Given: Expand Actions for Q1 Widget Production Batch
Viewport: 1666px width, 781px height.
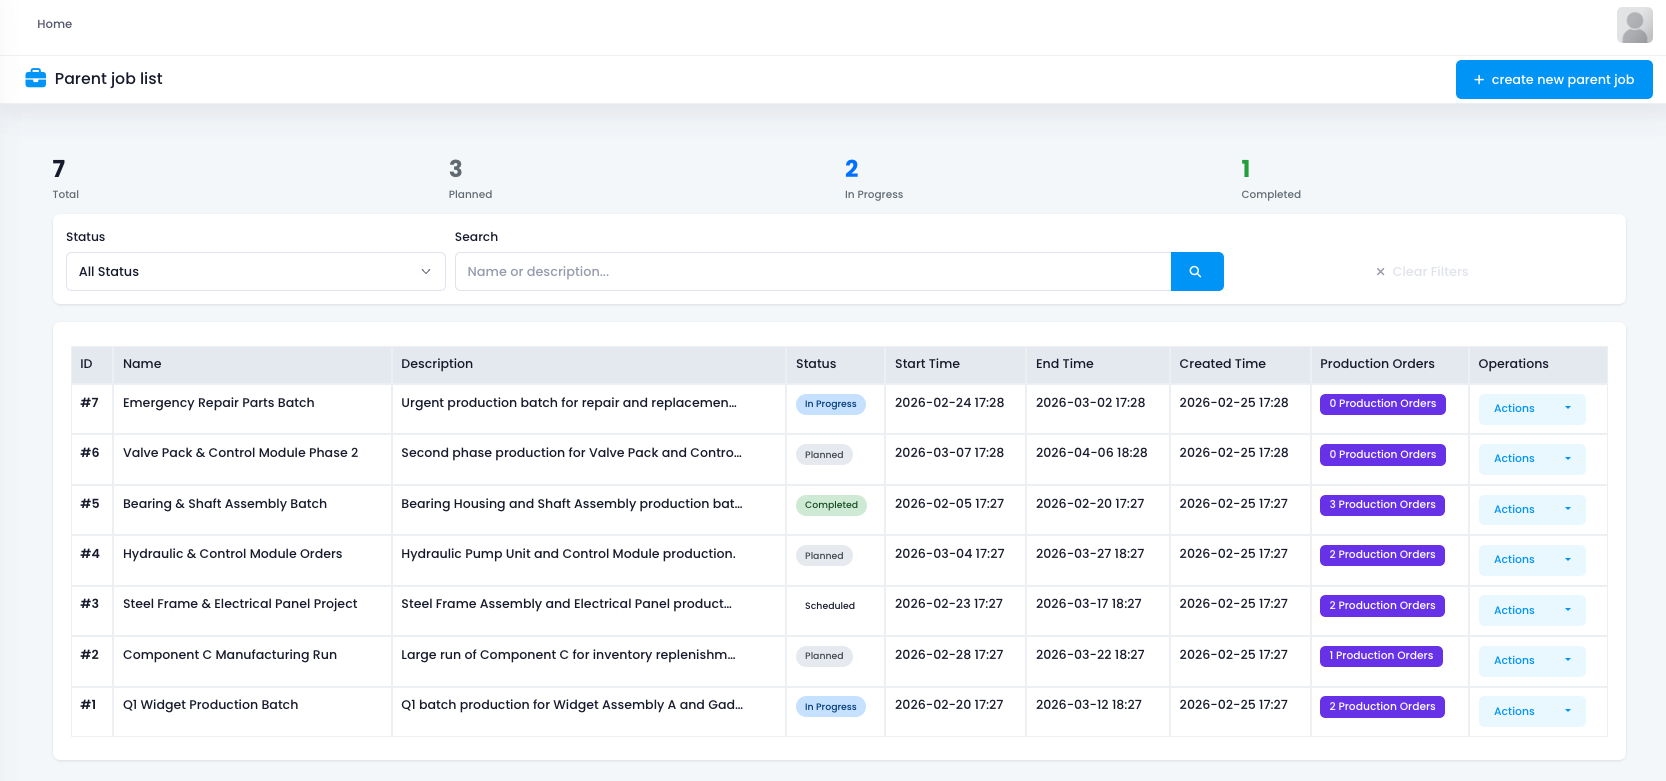Looking at the screenshot, I should click(x=1531, y=712).
